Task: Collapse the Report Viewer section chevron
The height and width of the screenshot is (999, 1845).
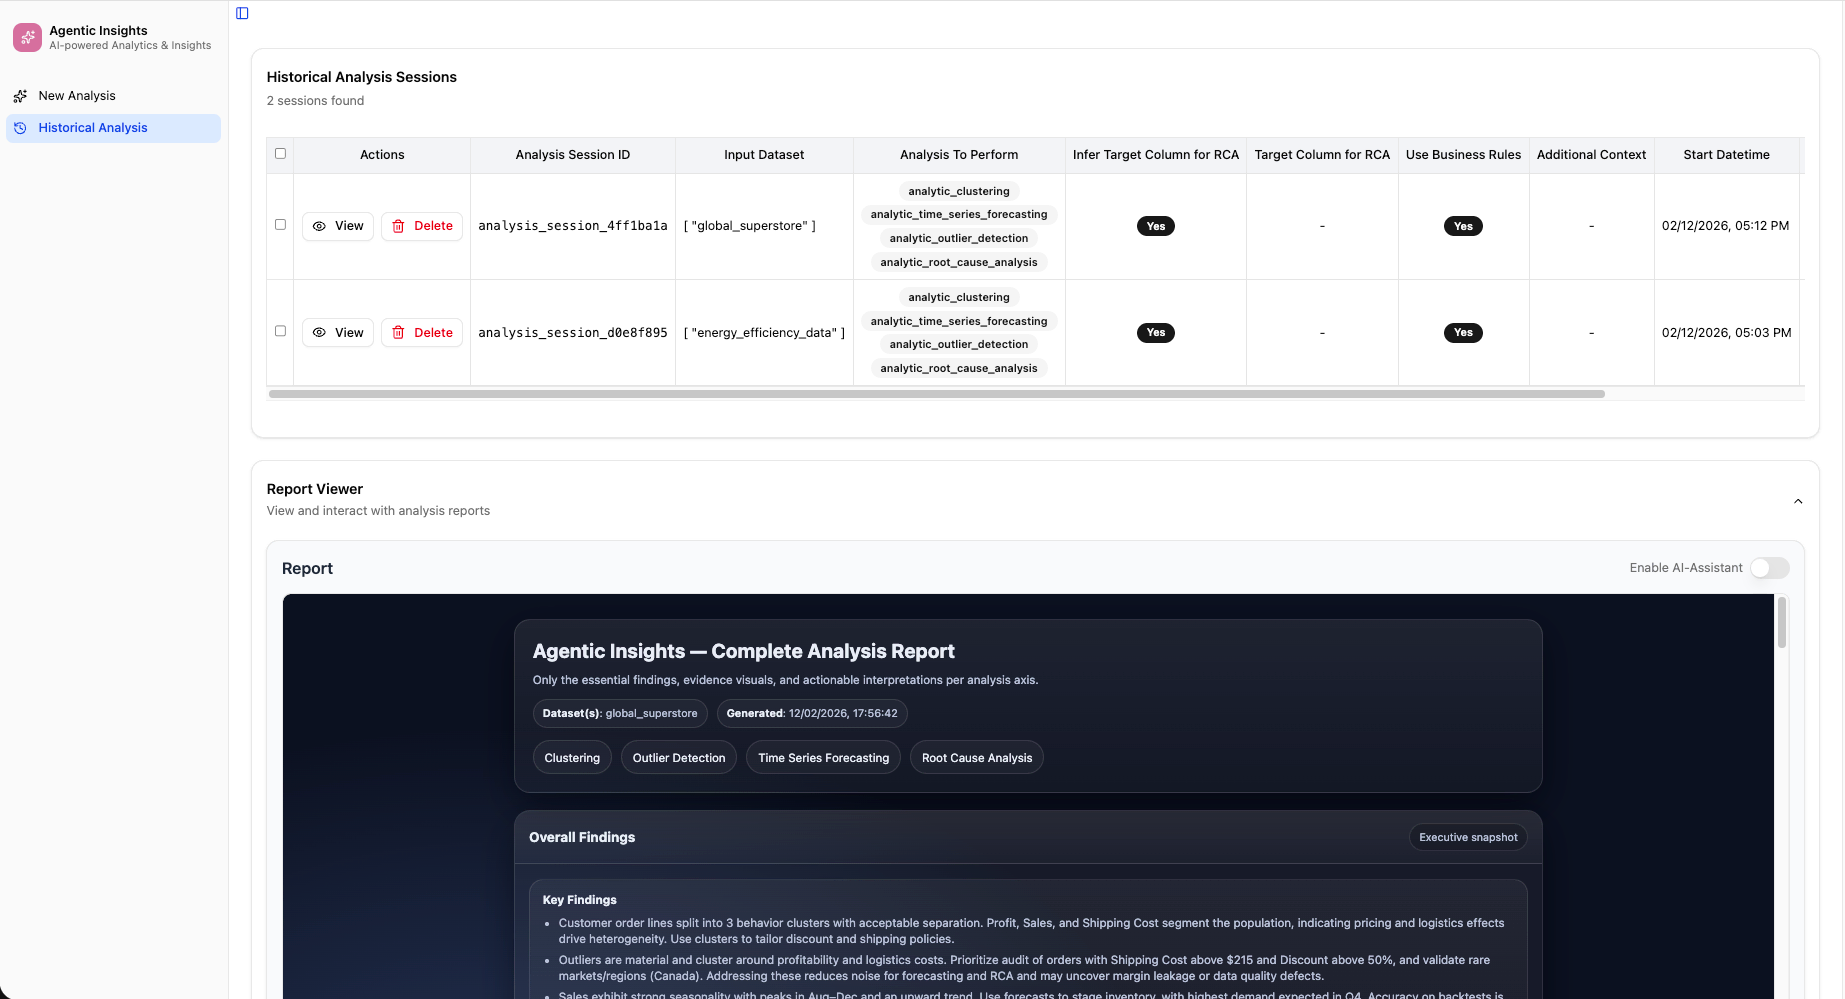Action: coord(1797,501)
